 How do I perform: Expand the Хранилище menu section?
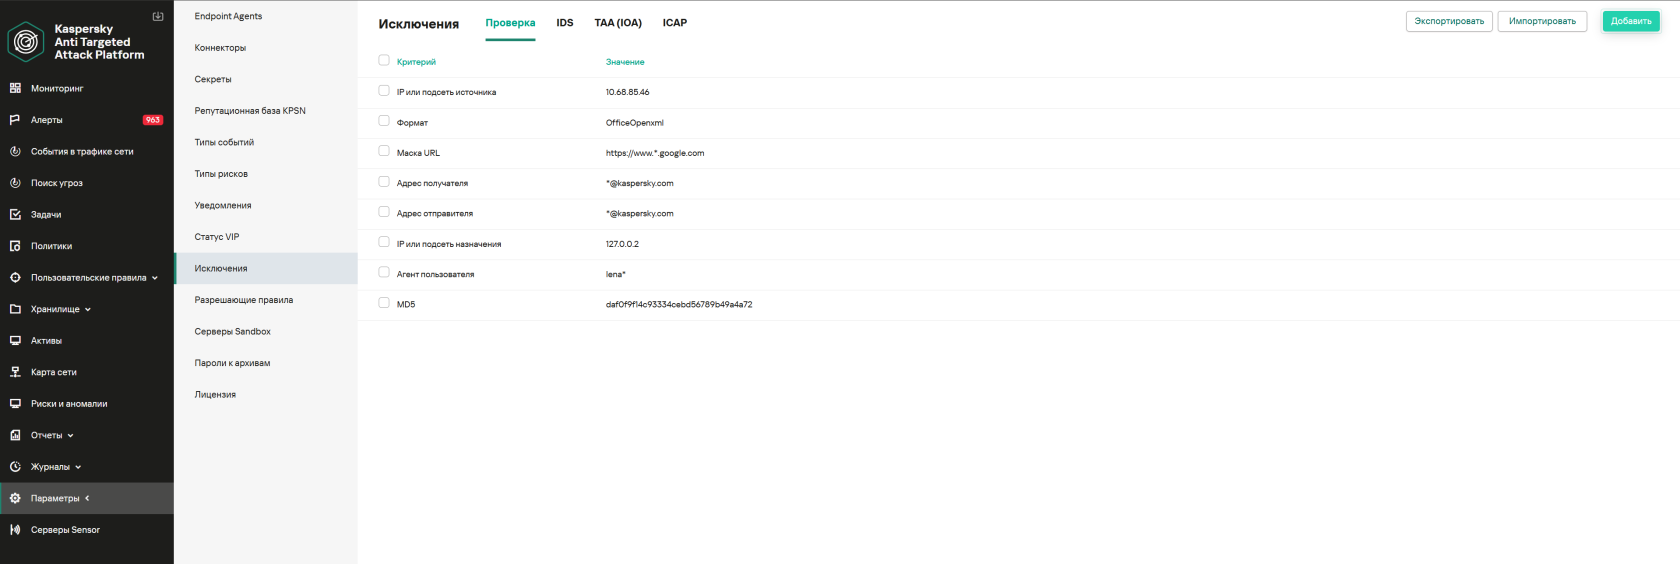click(88, 310)
